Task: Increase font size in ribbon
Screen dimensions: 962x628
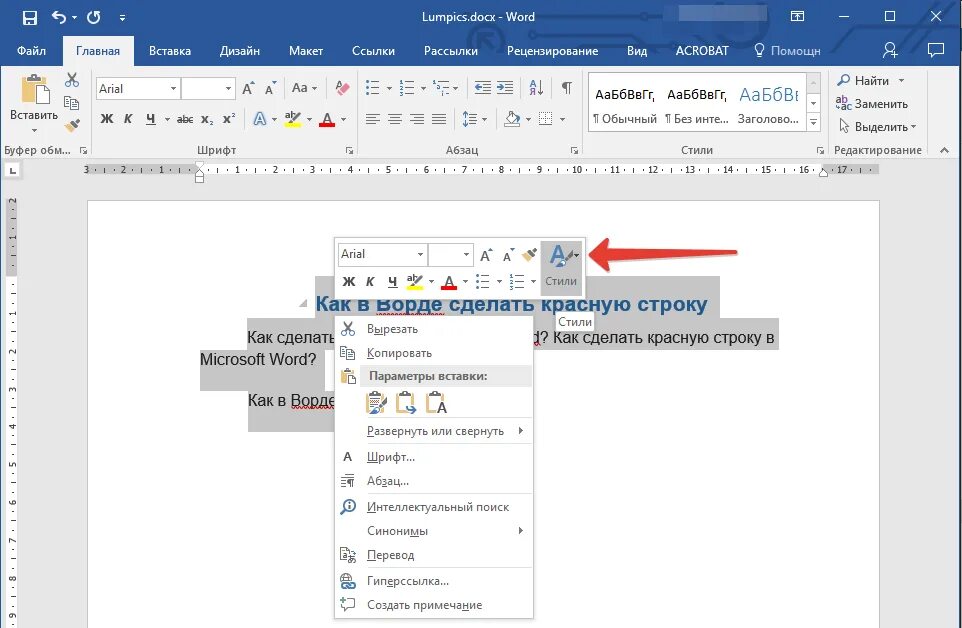Action: point(248,89)
